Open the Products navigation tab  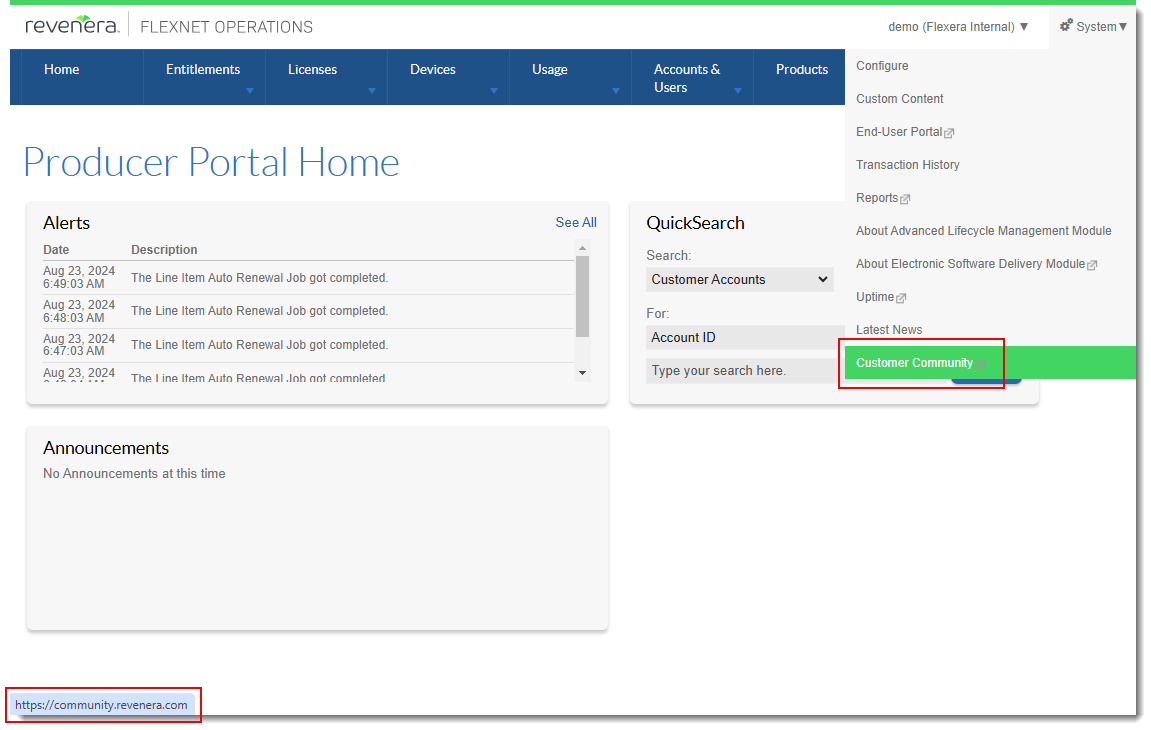click(801, 70)
